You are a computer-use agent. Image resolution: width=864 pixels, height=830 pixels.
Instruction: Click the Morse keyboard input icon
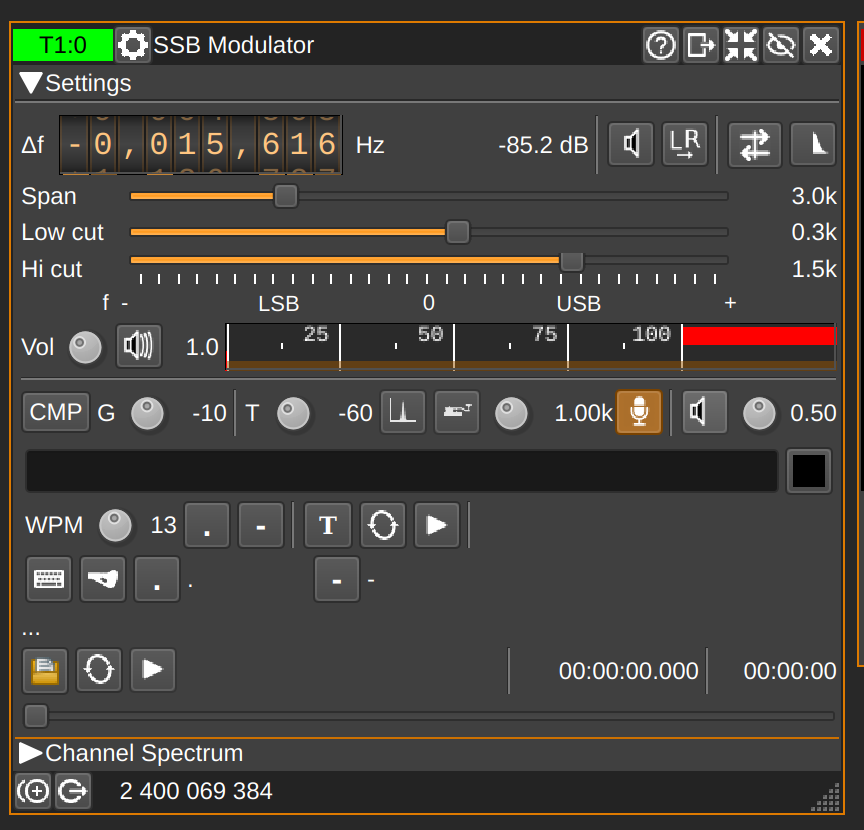49,579
